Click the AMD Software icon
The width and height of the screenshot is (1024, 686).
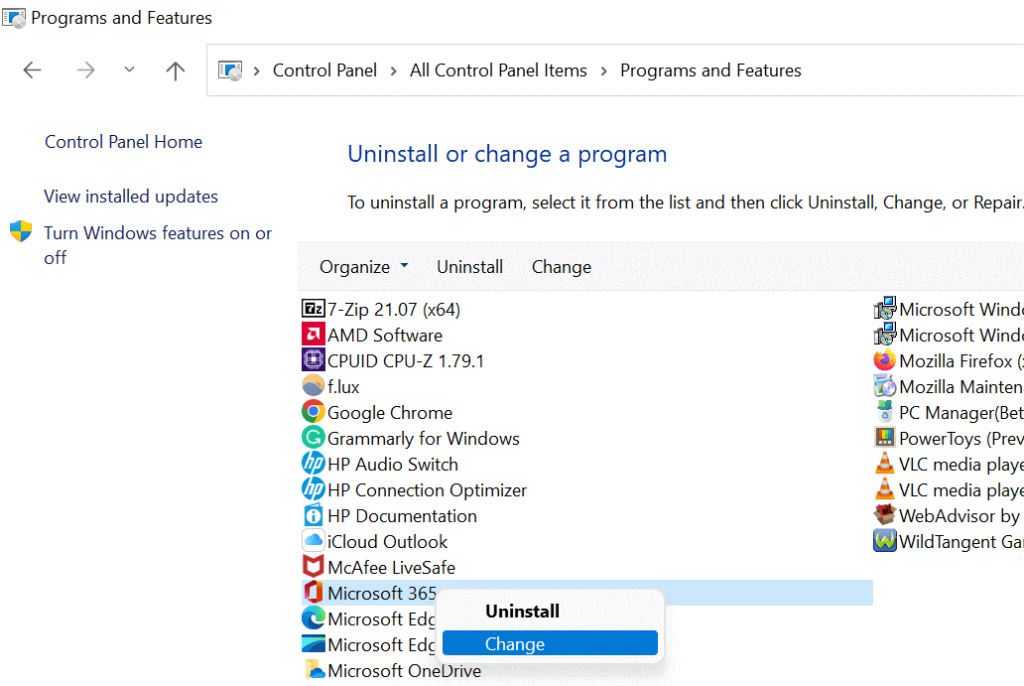313,335
